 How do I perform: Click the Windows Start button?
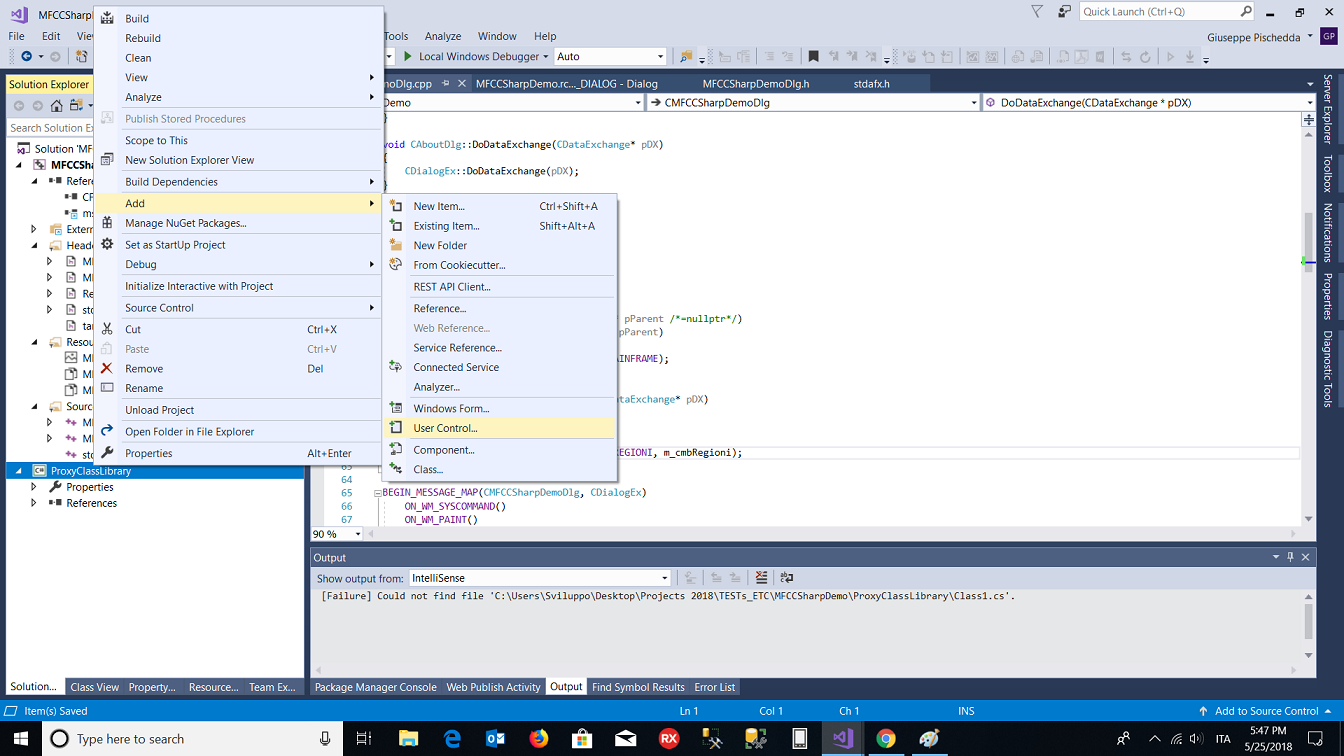tap(21, 738)
